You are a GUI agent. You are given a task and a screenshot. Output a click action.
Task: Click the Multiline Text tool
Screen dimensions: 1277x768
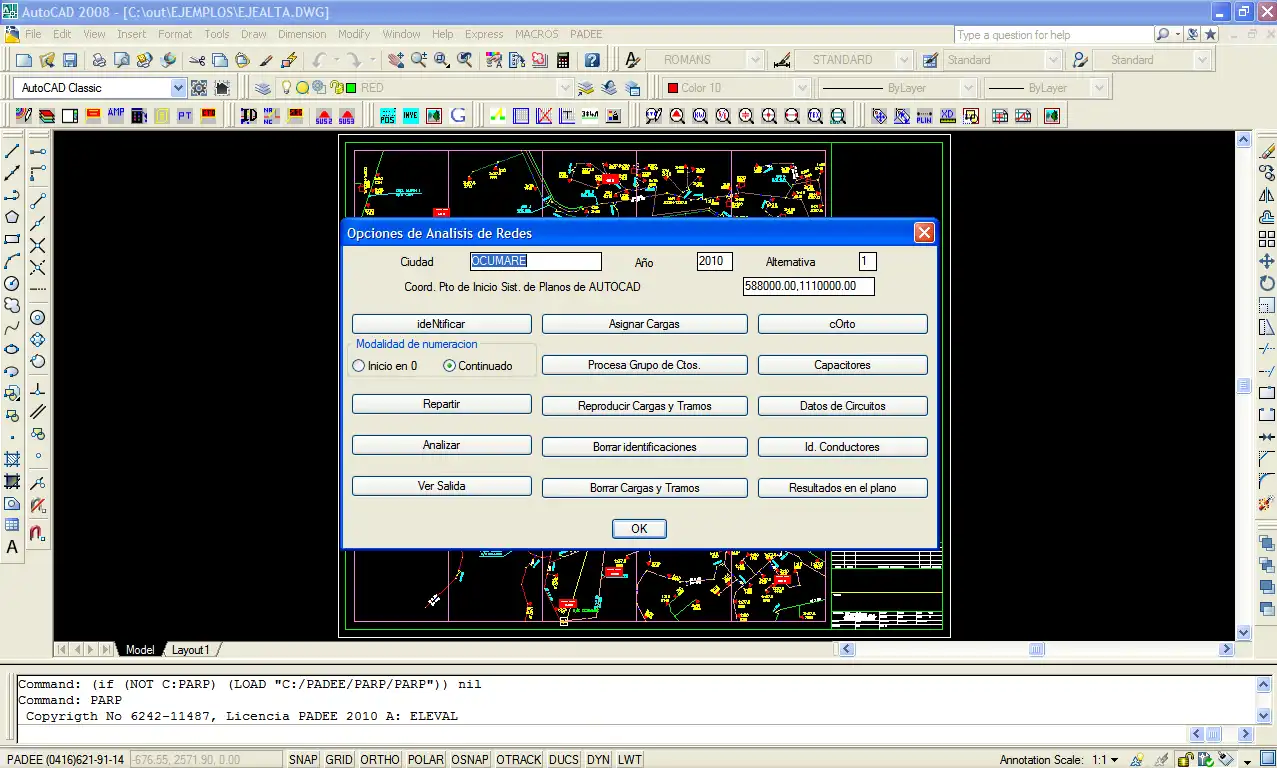[x=13, y=547]
